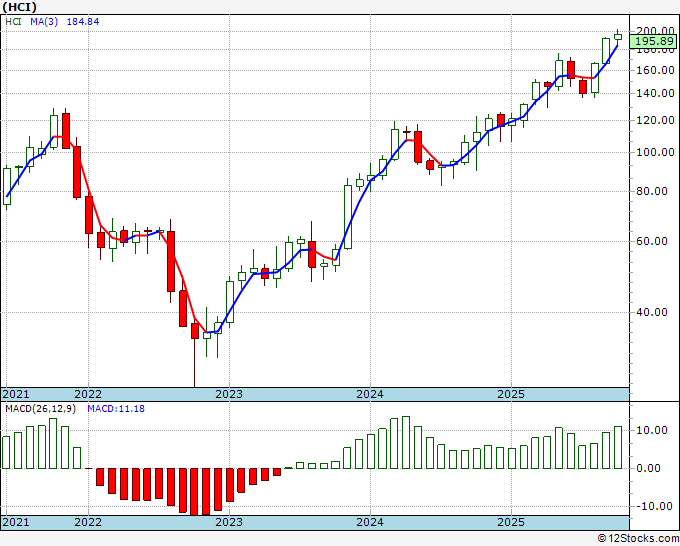This screenshot has height=546, width=680.
Task: Click 2022 on the price chart timeline
Action: coord(88,394)
